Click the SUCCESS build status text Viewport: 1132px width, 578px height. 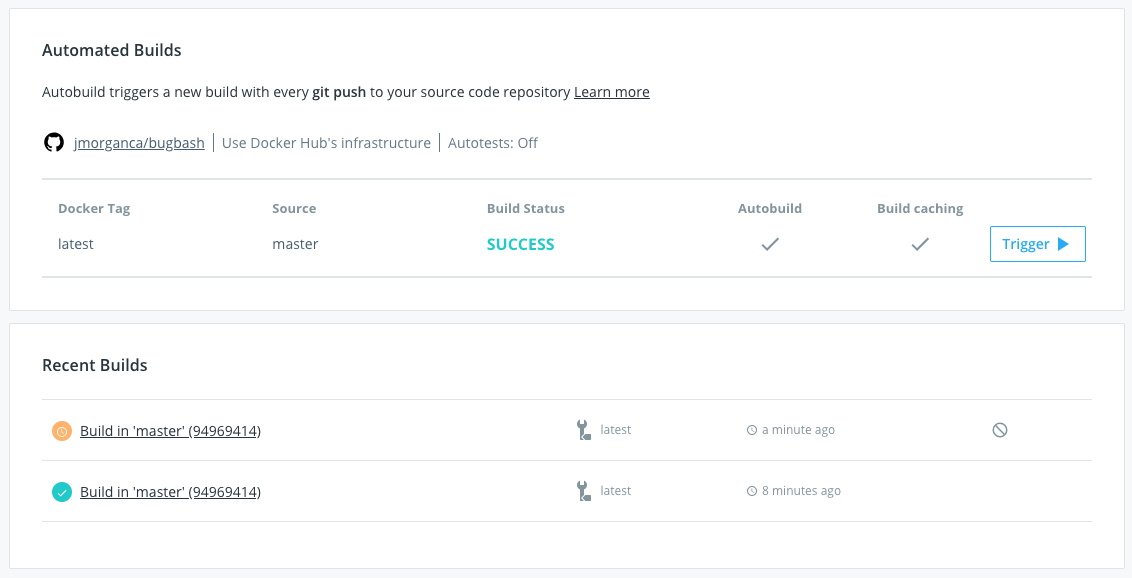pyautogui.click(x=520, y=244)
